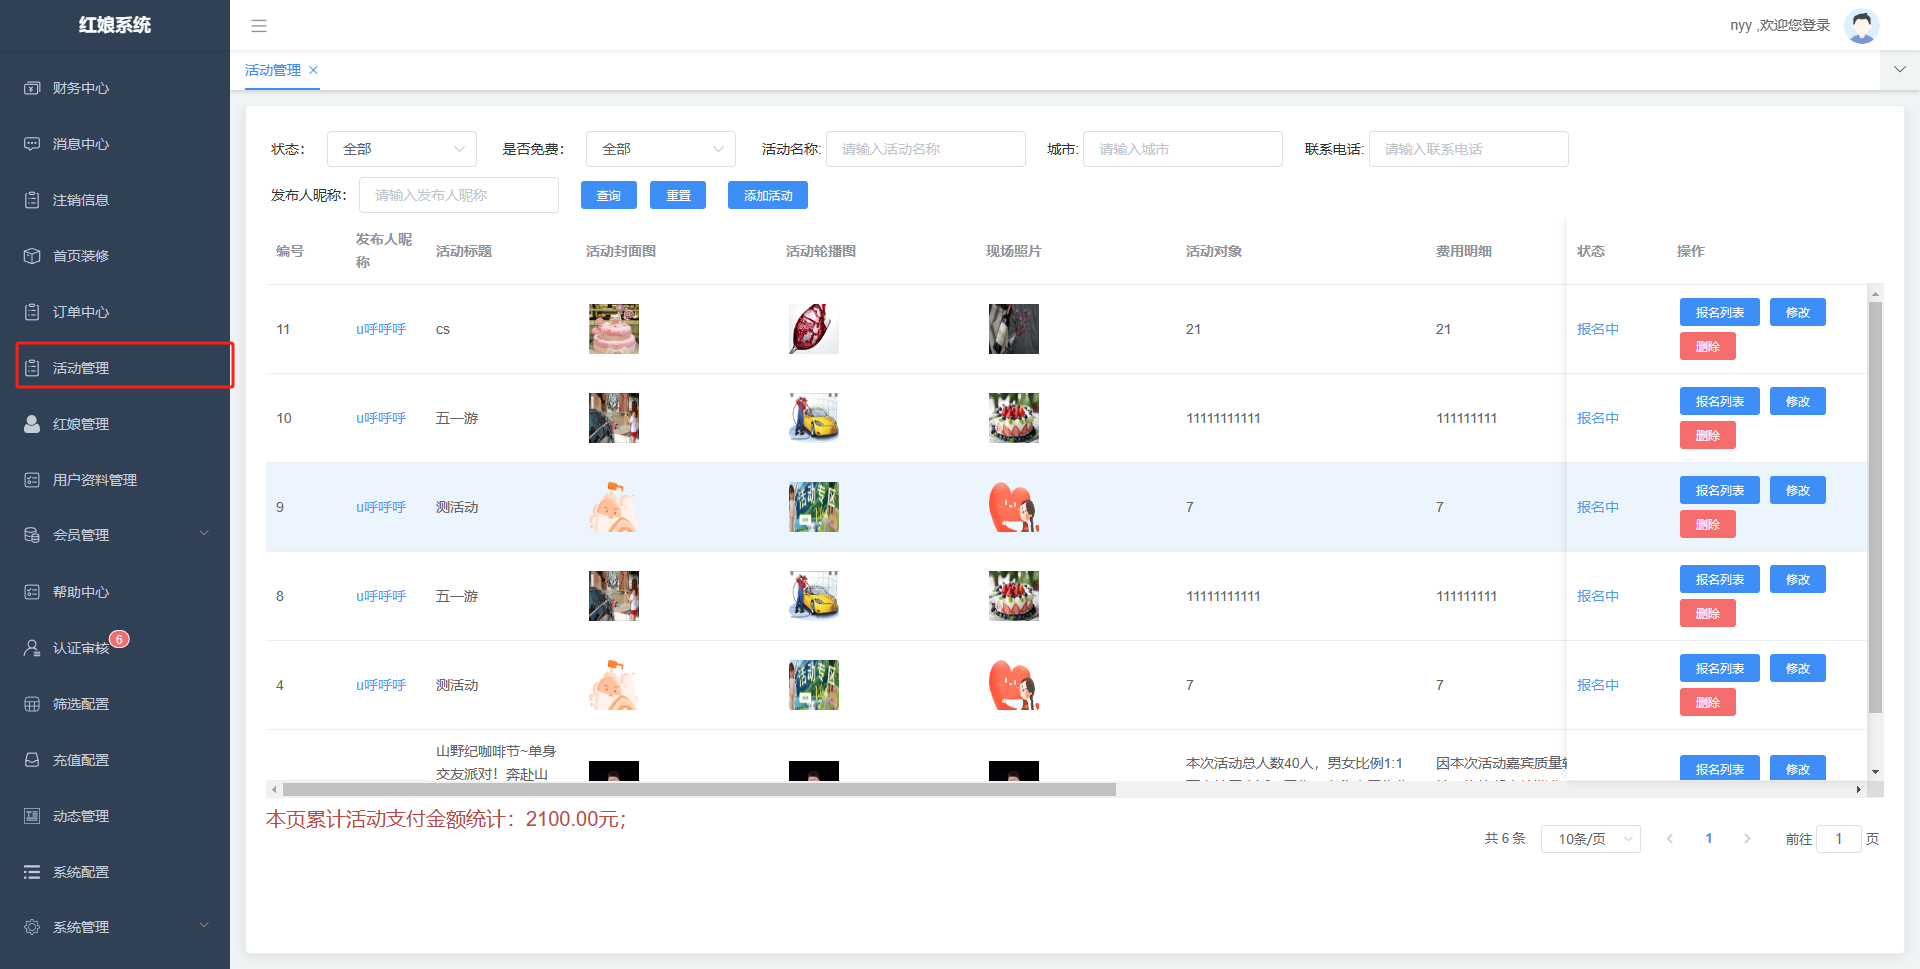The image size is (1920, 969).
Task: Click the hamburger menu collapse icon
Action: coord(259,26)
